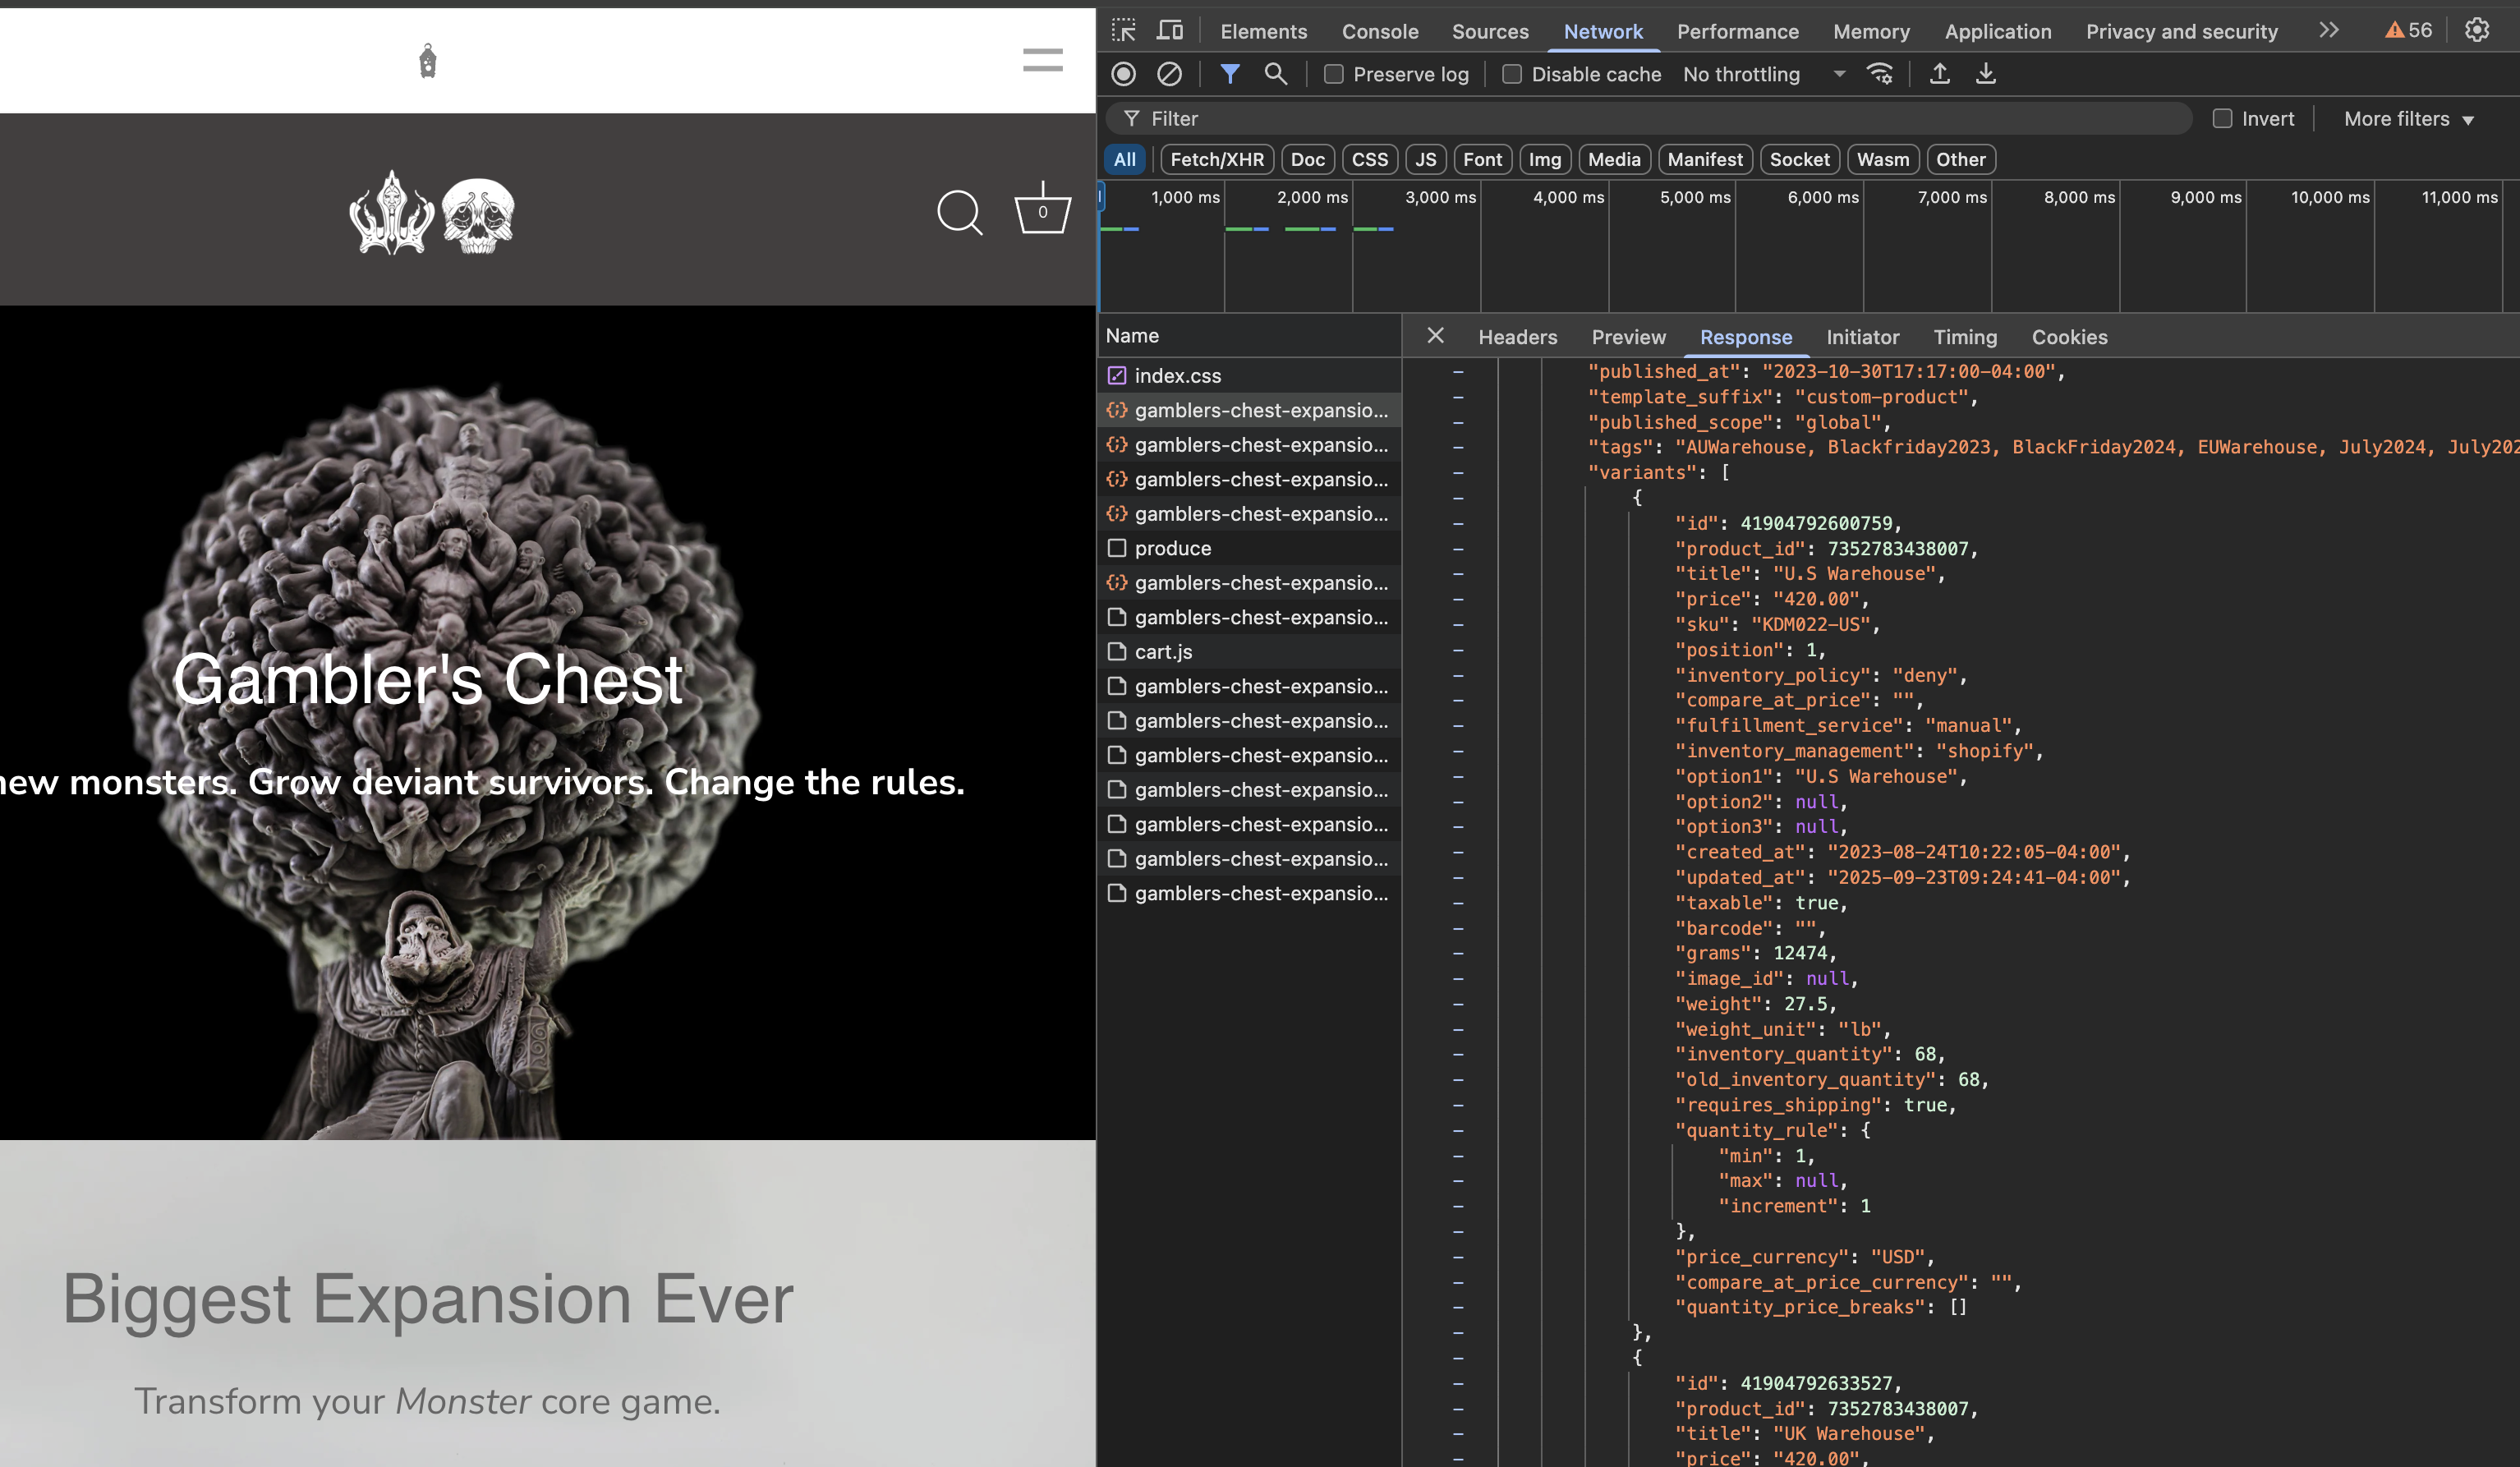Open the Headers tab of request
The width and height of the screenshot is (2520, 1467).
(1517, 337)
